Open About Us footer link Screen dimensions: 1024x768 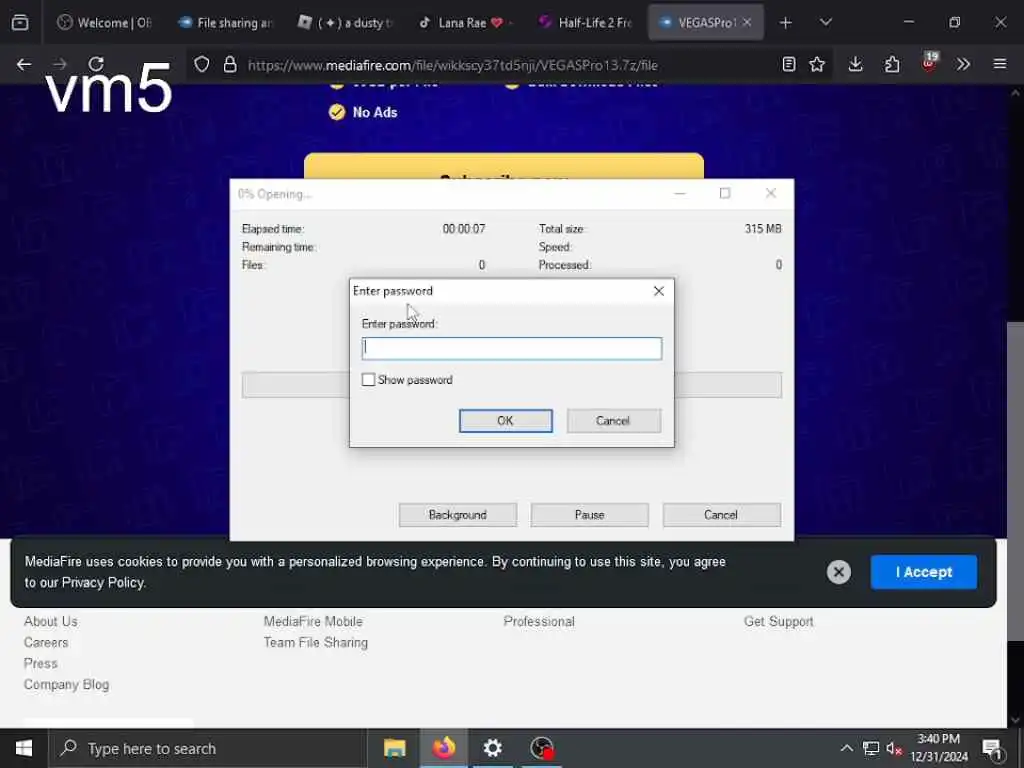click(50, 621)
